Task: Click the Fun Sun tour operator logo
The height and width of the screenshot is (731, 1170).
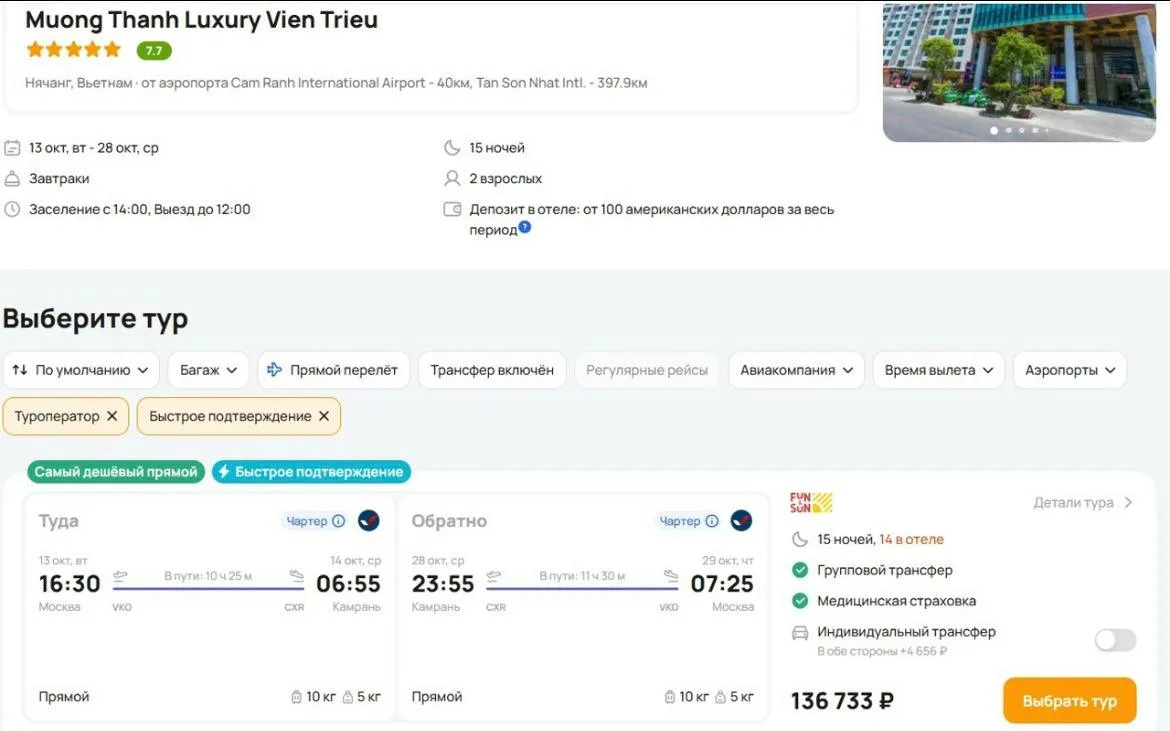Action: click(810, 503)
